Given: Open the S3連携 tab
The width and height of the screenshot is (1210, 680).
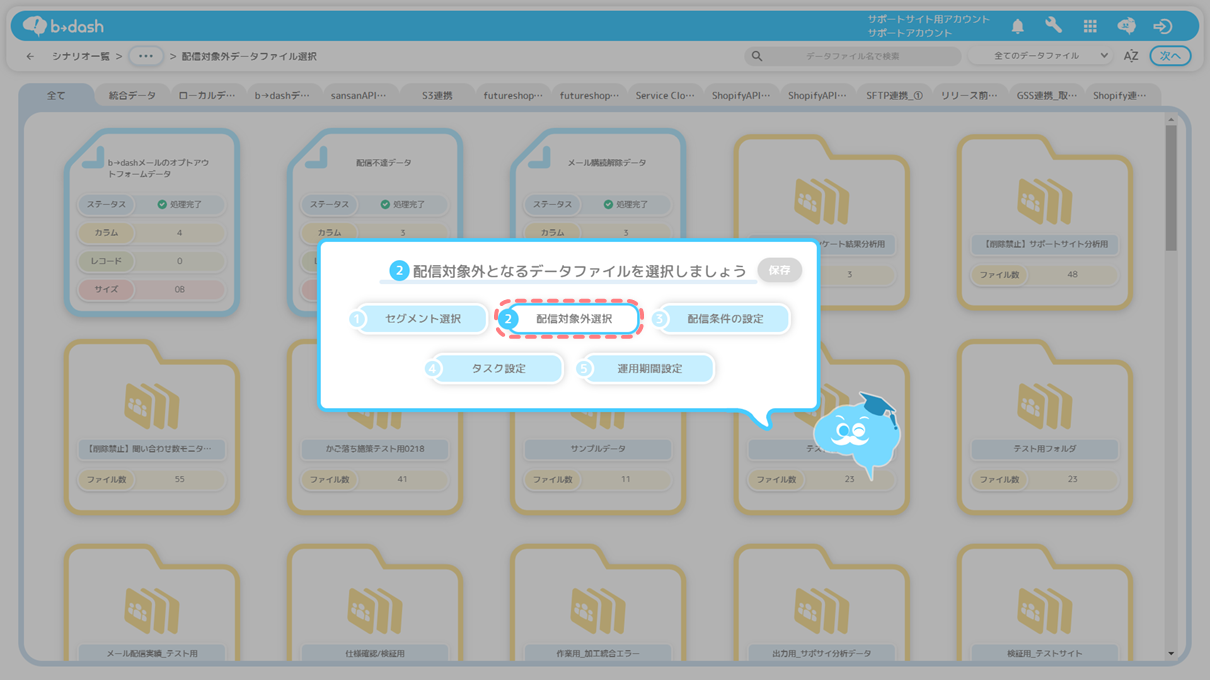Looking at the screenshot, I should [x=436, y=96].
